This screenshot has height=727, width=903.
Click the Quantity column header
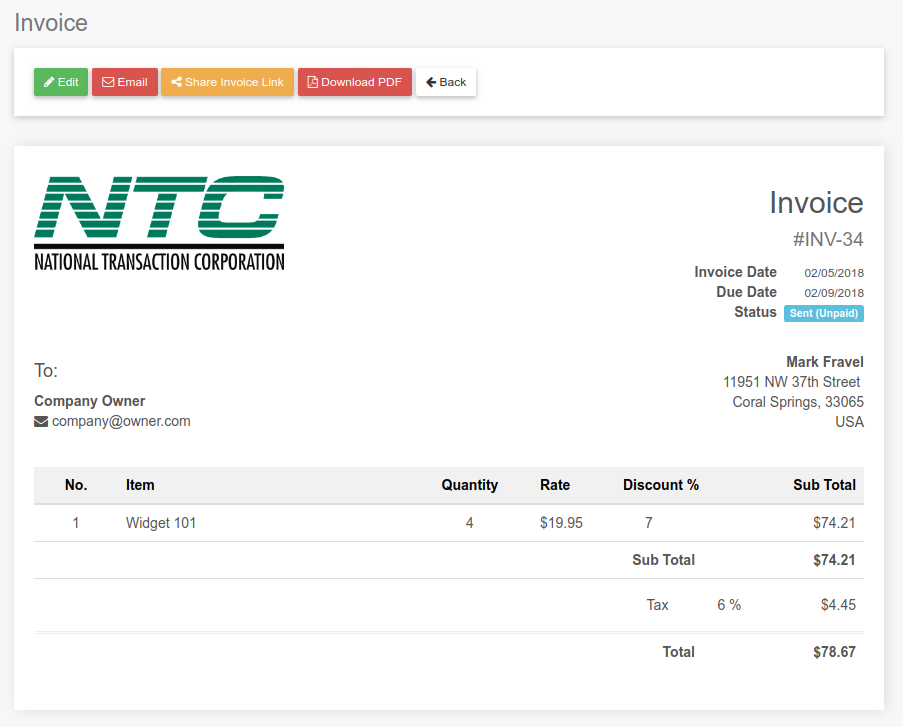469,485
